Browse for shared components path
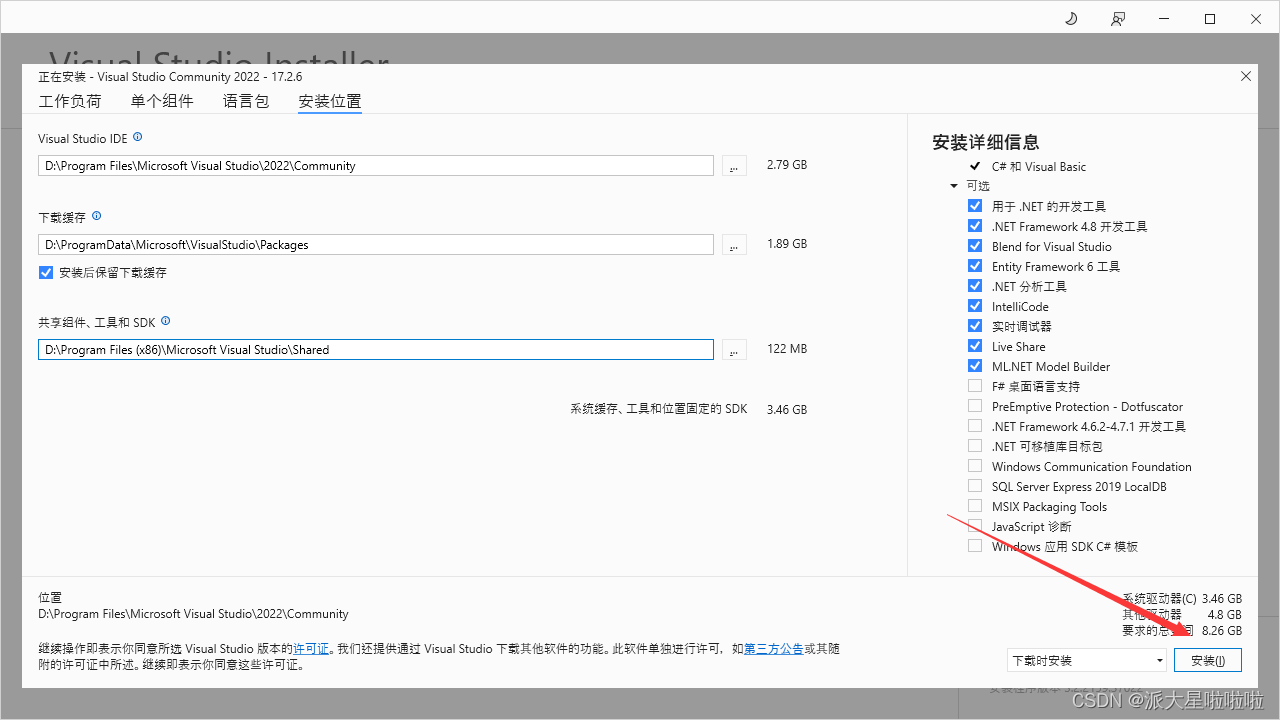This screenshot has width=1280, height=720. pos(734,350)
